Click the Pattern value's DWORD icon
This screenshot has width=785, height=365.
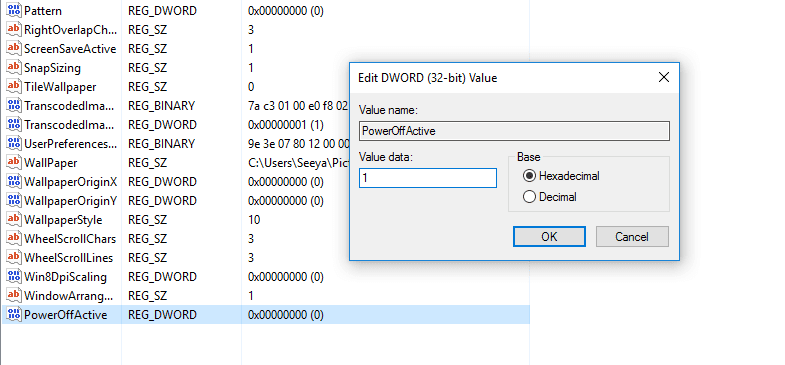(x=14, y=11)
